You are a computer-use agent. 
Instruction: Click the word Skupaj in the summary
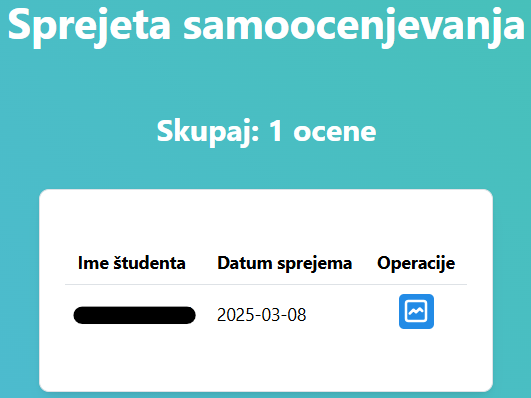click(x=208, y=132)
